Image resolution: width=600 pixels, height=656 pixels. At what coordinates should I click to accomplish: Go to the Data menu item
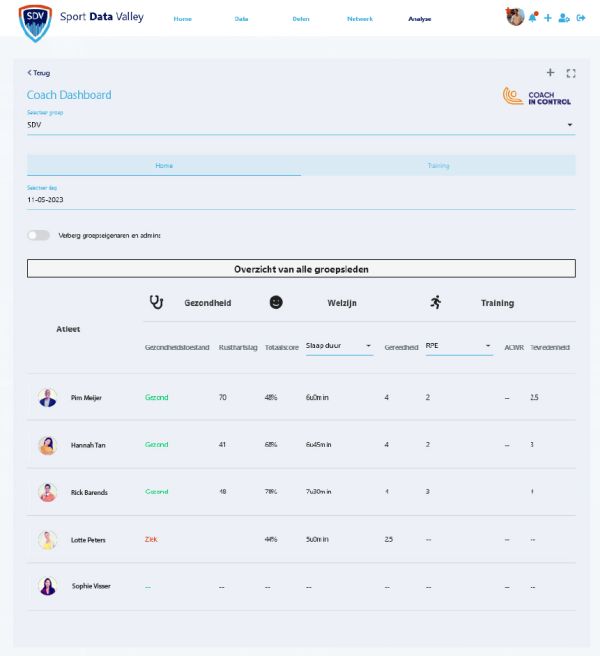point(241,19)
